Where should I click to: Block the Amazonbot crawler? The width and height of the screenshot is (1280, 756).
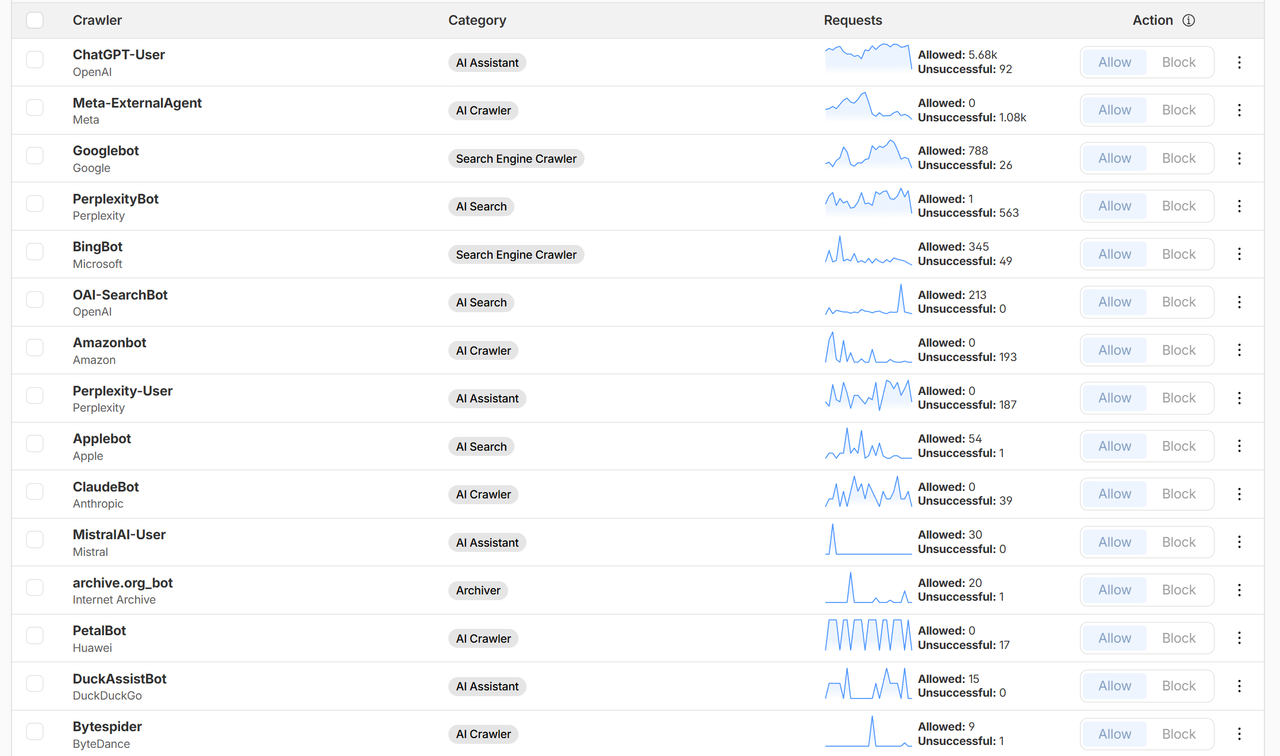pyautogui.click(x=1179, y=350)
